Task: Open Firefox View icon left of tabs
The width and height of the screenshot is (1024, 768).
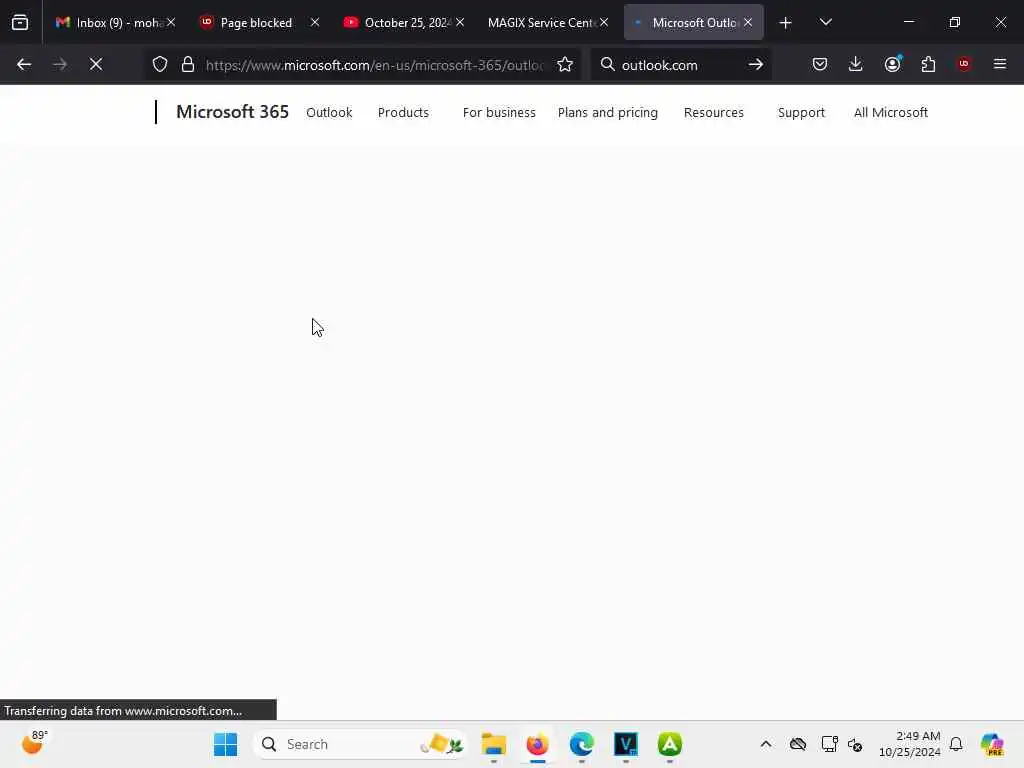Action: (20, 22)
